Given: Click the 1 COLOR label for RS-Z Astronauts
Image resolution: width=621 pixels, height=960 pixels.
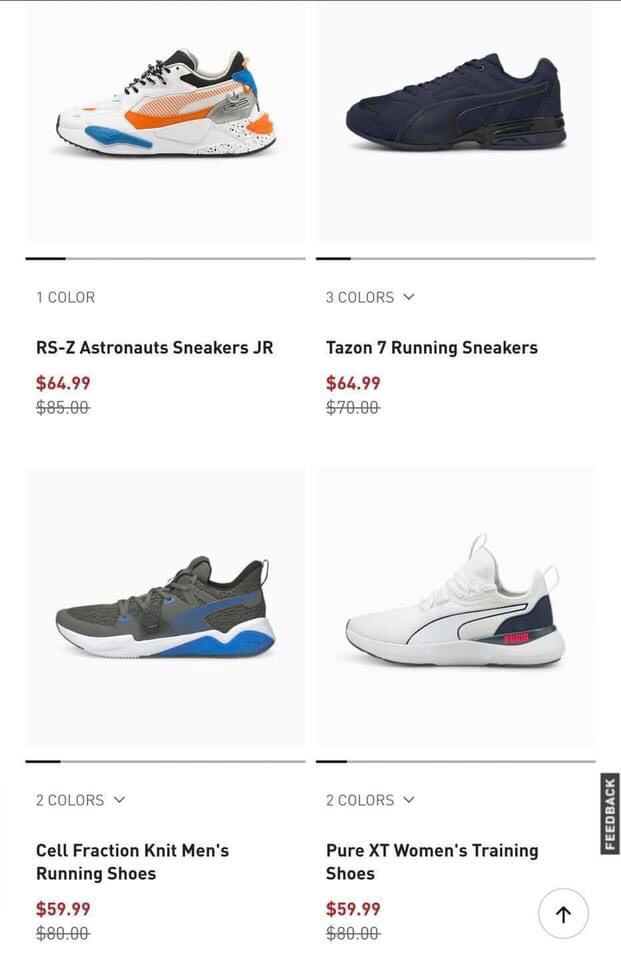Looking at the screenshot, I should 66,298.
